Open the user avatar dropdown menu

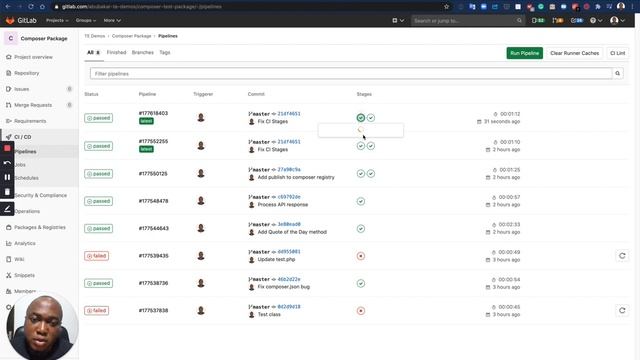(x=617, y=20)
